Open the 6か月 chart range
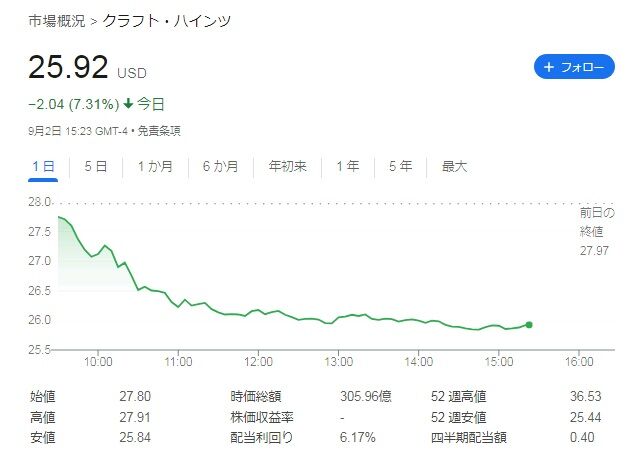This screenshot has width=628, height=452. click(220, 167)
